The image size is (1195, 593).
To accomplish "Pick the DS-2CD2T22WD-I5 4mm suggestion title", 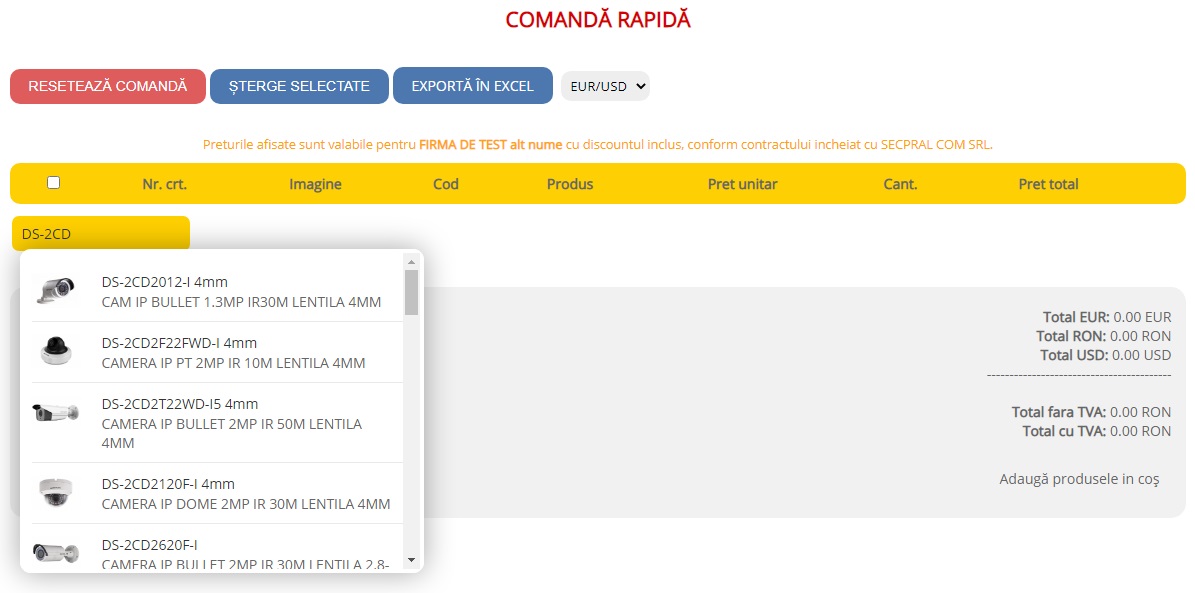I will 180,404.
